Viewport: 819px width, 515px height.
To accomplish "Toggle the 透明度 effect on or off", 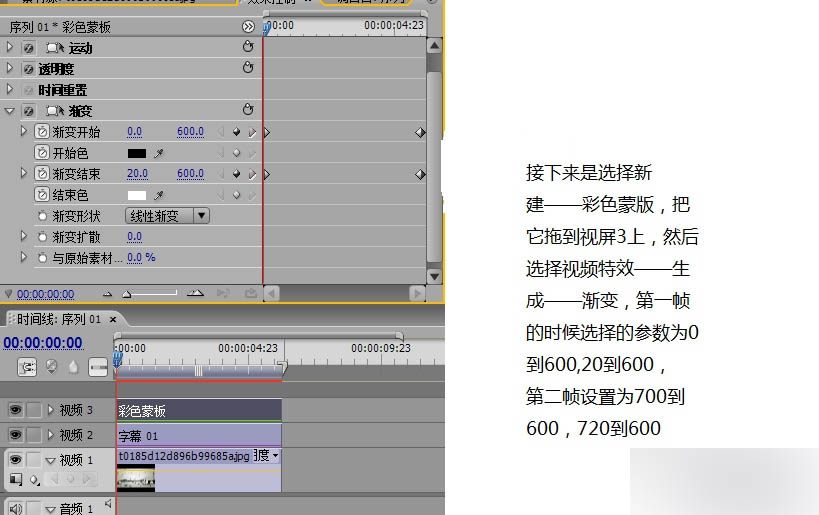I will point(29,69).
